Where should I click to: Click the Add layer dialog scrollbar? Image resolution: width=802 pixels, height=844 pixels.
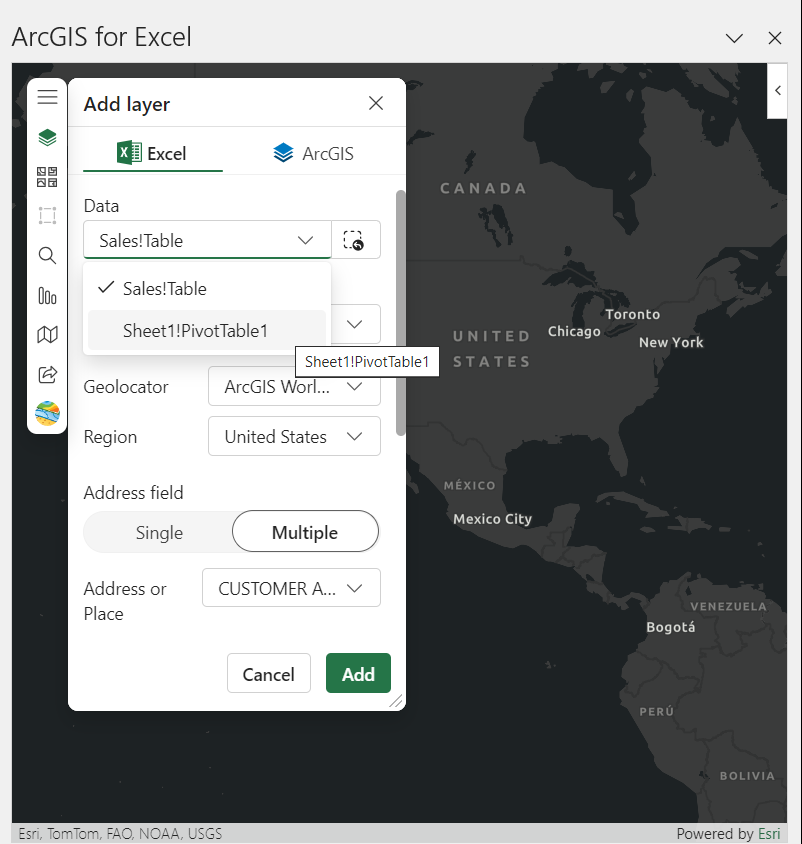(400, 313)
